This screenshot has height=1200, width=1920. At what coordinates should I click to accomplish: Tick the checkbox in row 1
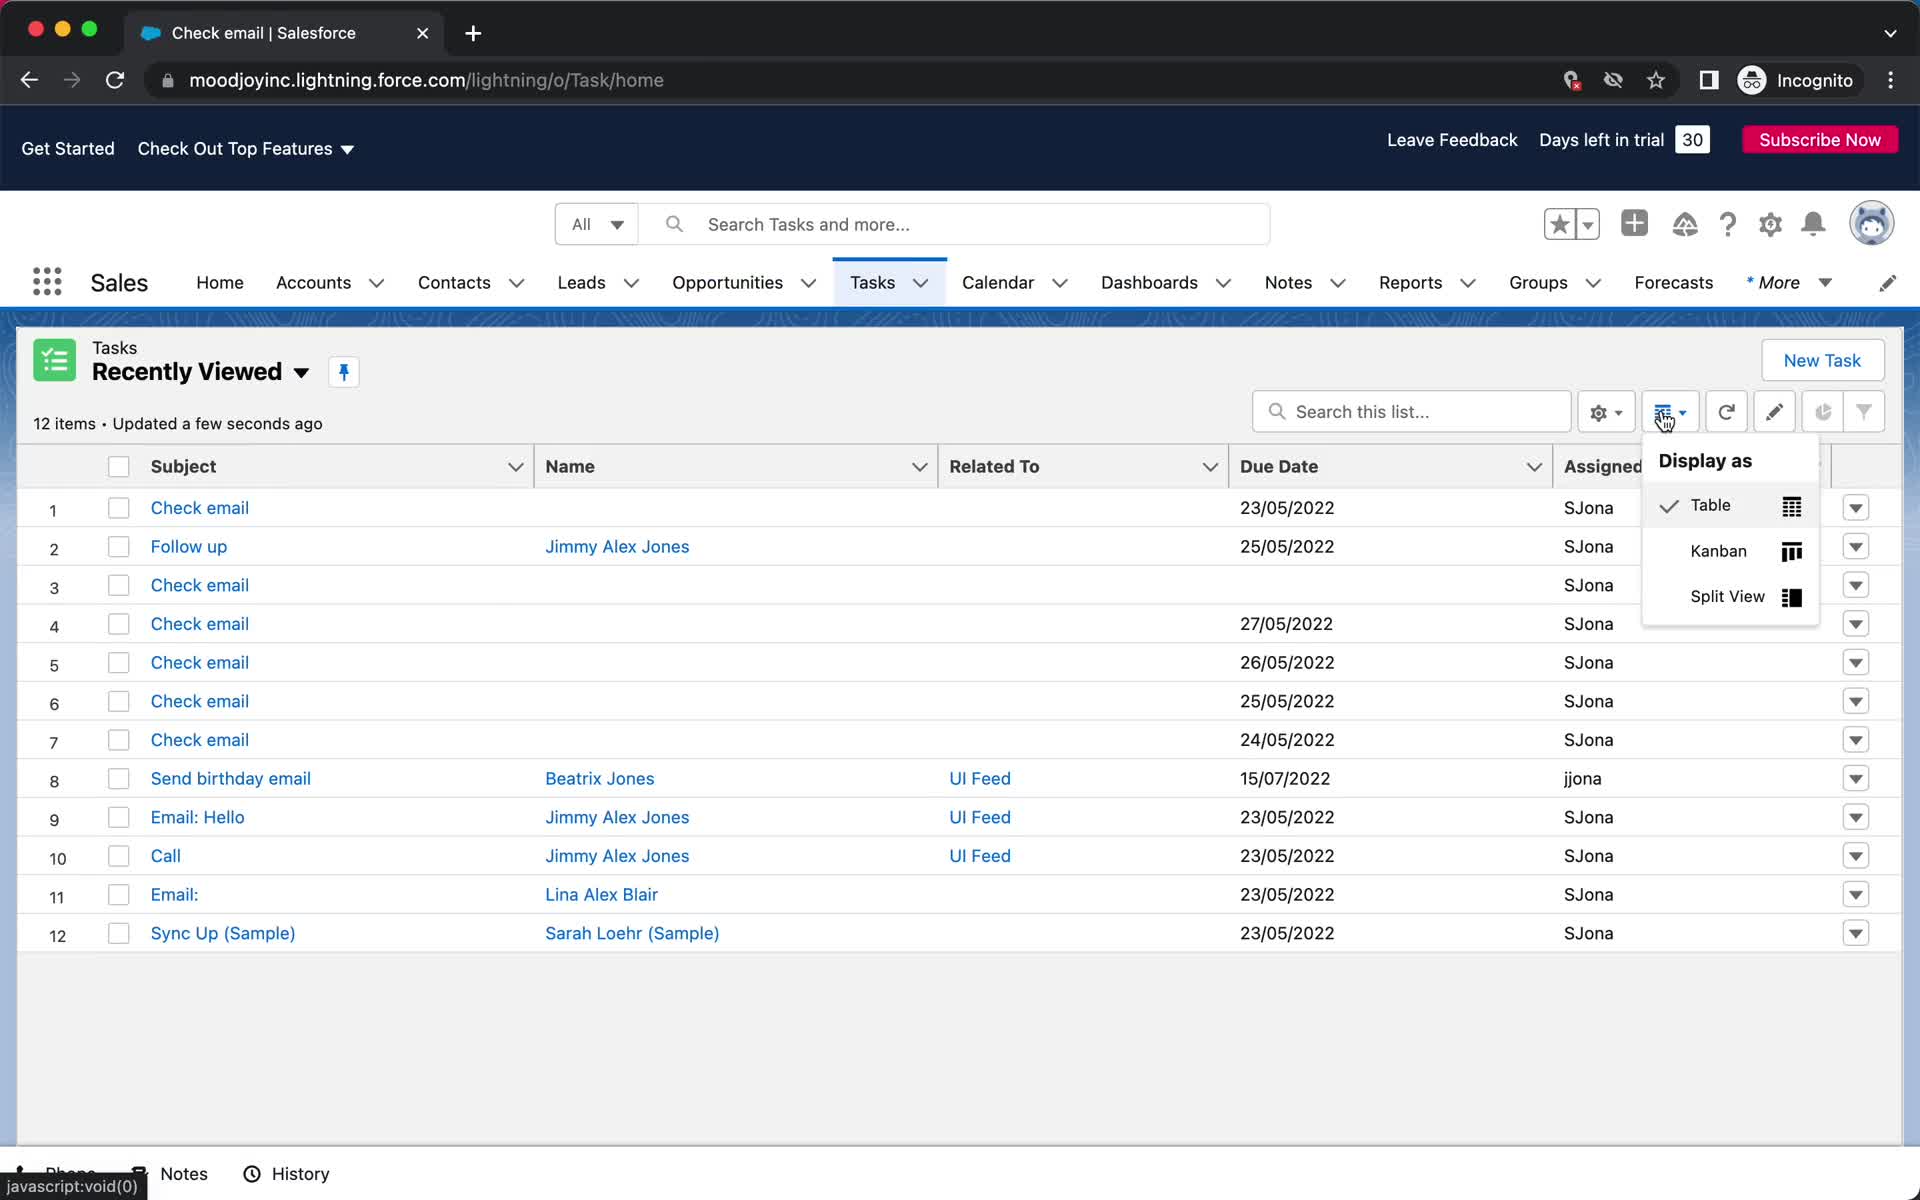(119, 508)
